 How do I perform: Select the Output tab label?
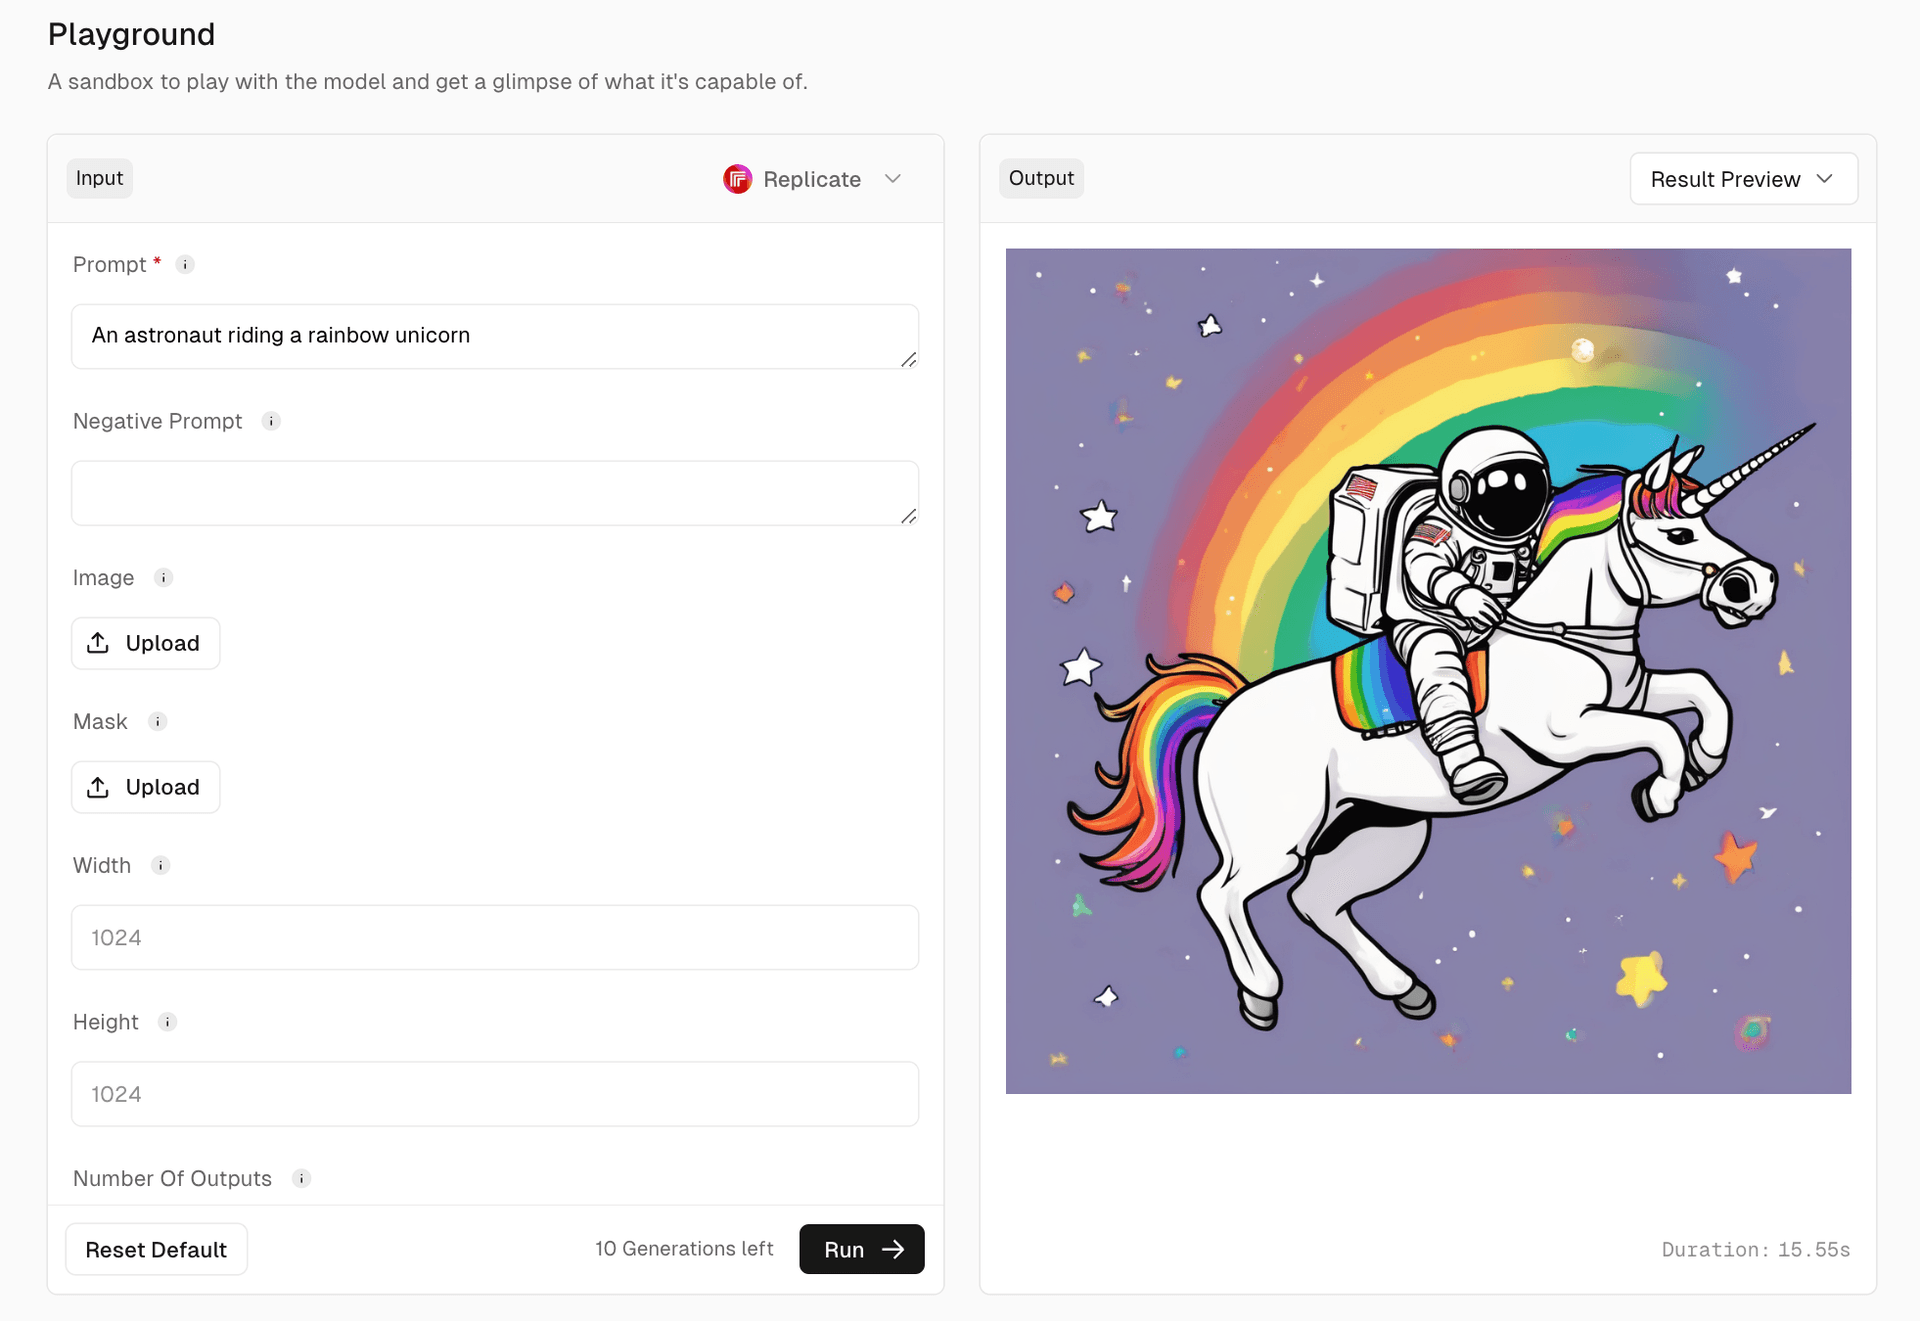pyautogui.click(x=1041, y=178)
